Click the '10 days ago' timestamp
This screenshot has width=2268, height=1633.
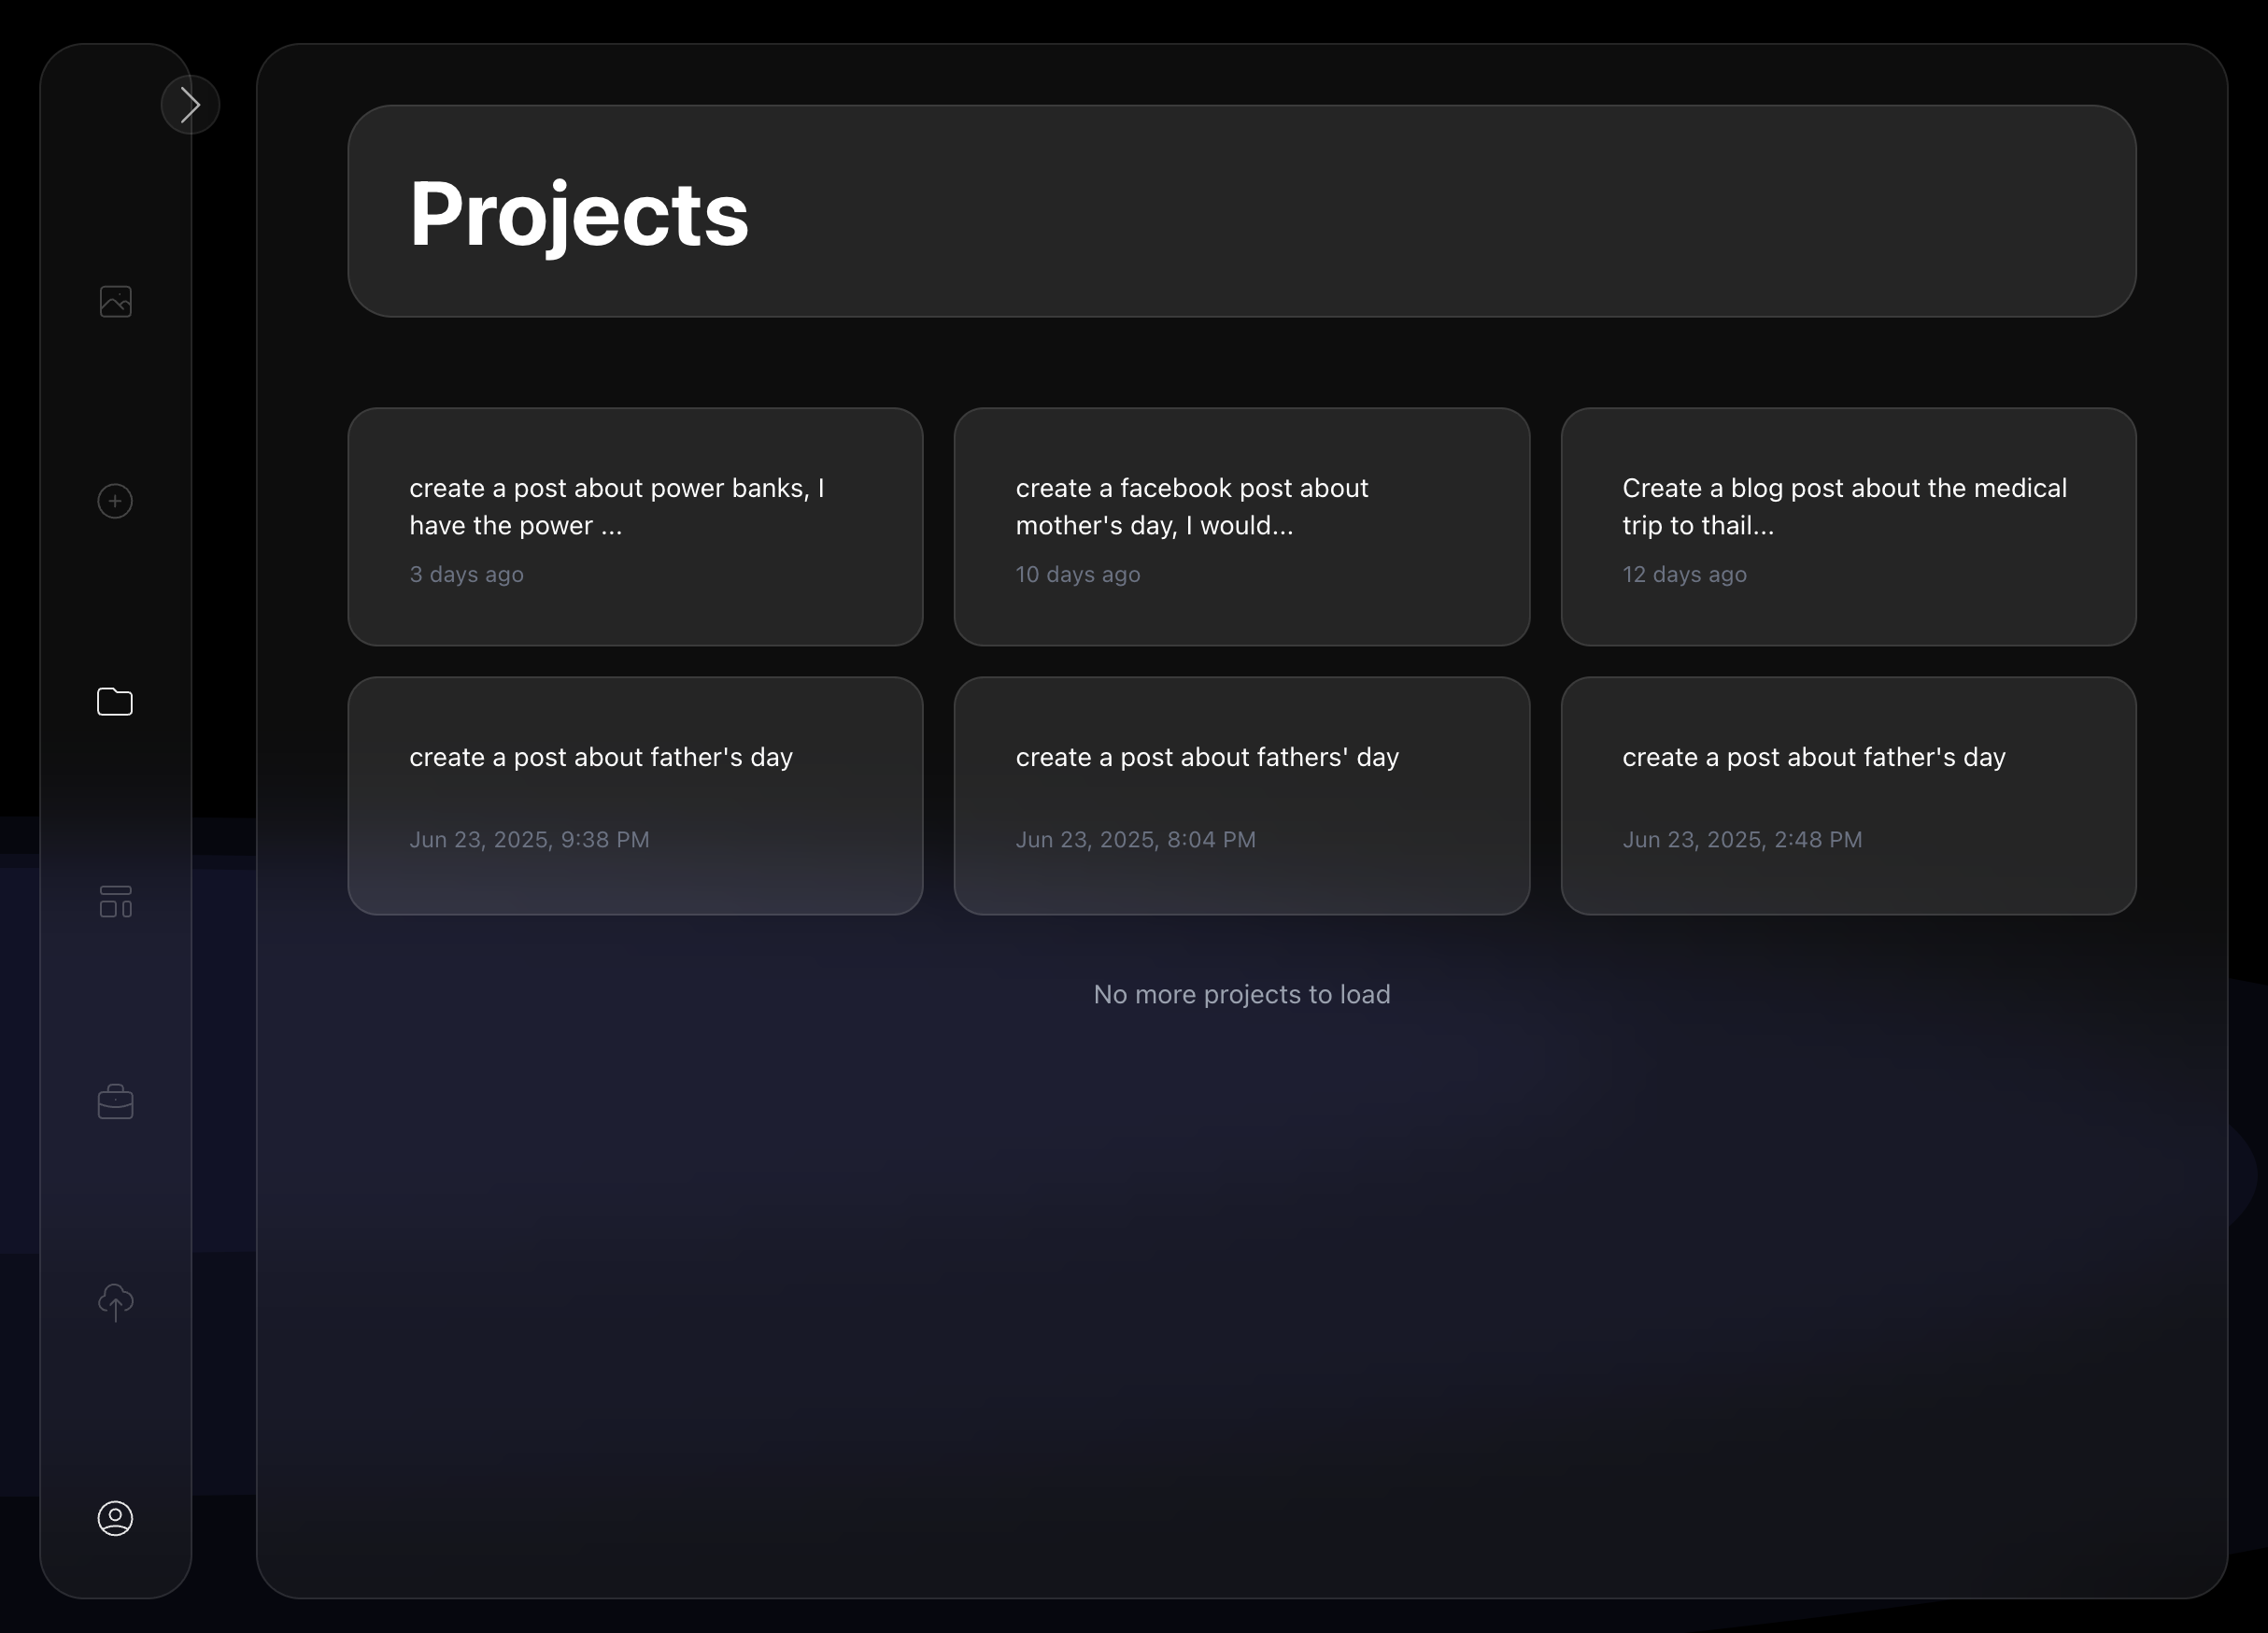[x=1077, y=574]
